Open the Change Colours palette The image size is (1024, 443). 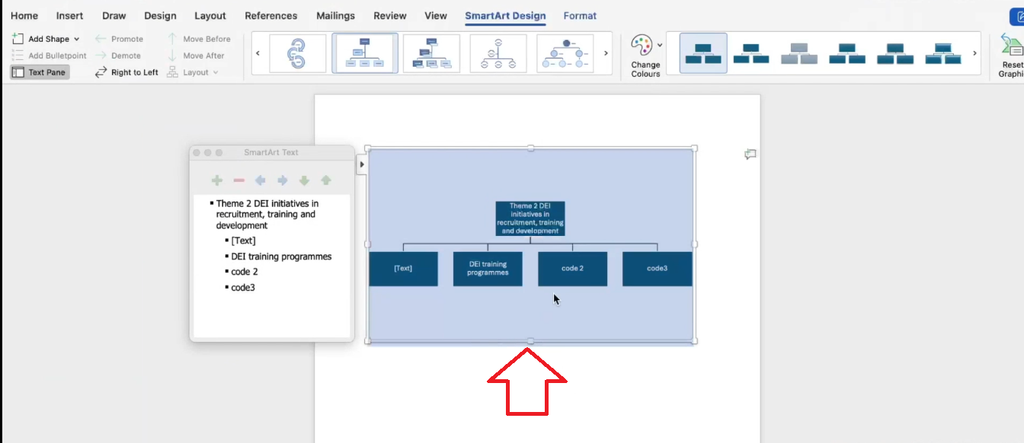(645, 56)
